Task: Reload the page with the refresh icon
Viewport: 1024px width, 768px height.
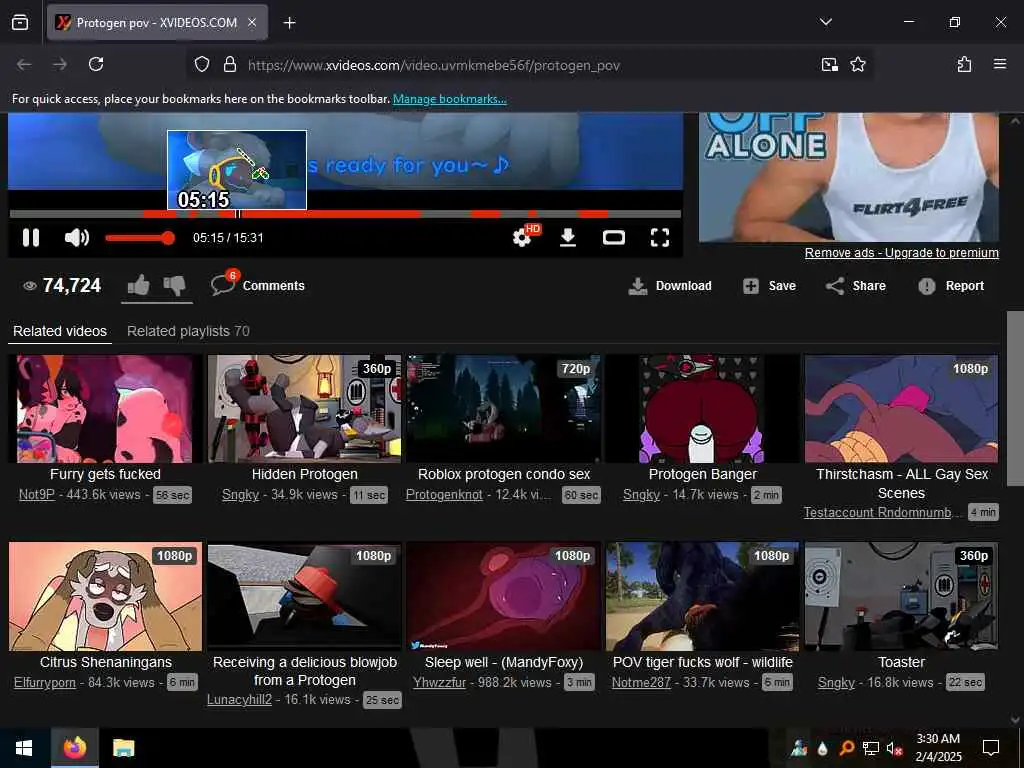Action: point(96,64)
